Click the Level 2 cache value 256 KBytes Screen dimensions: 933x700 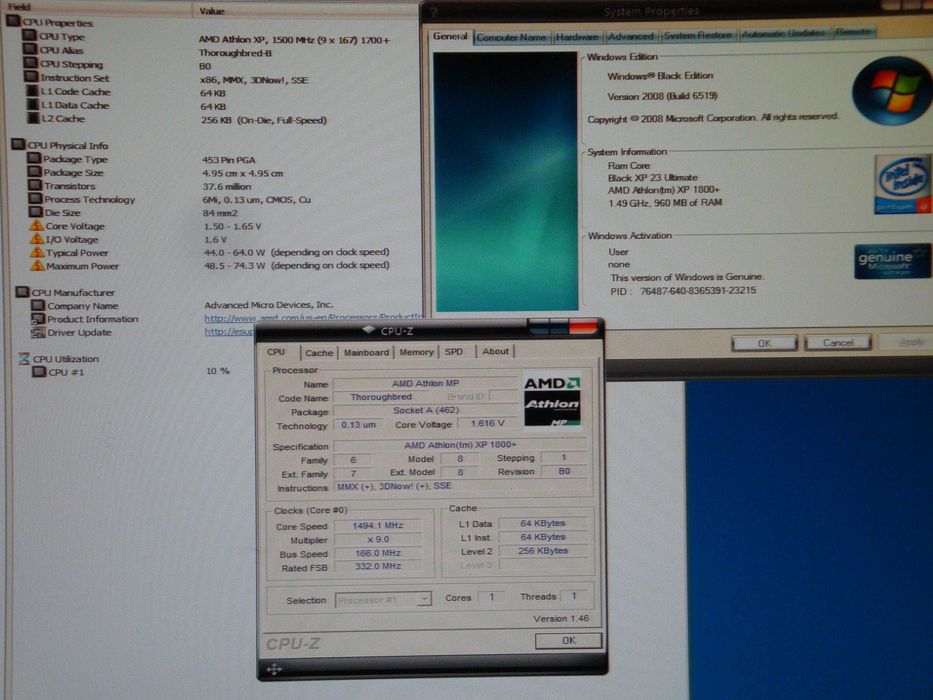[x=542, y=551]
